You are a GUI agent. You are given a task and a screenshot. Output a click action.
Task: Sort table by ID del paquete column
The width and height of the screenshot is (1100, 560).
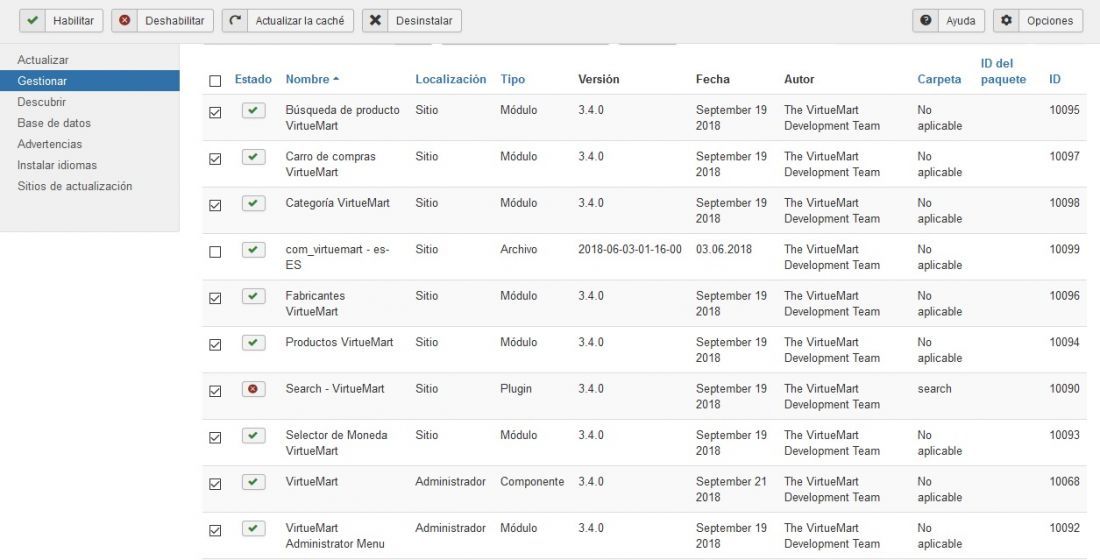1003,71
